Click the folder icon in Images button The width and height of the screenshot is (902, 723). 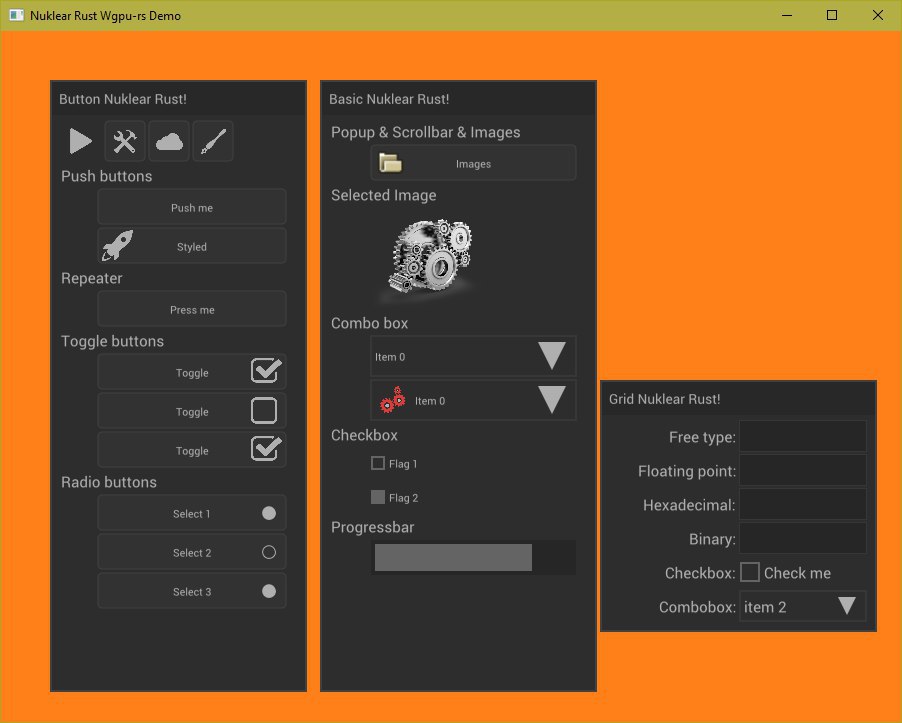391,163
